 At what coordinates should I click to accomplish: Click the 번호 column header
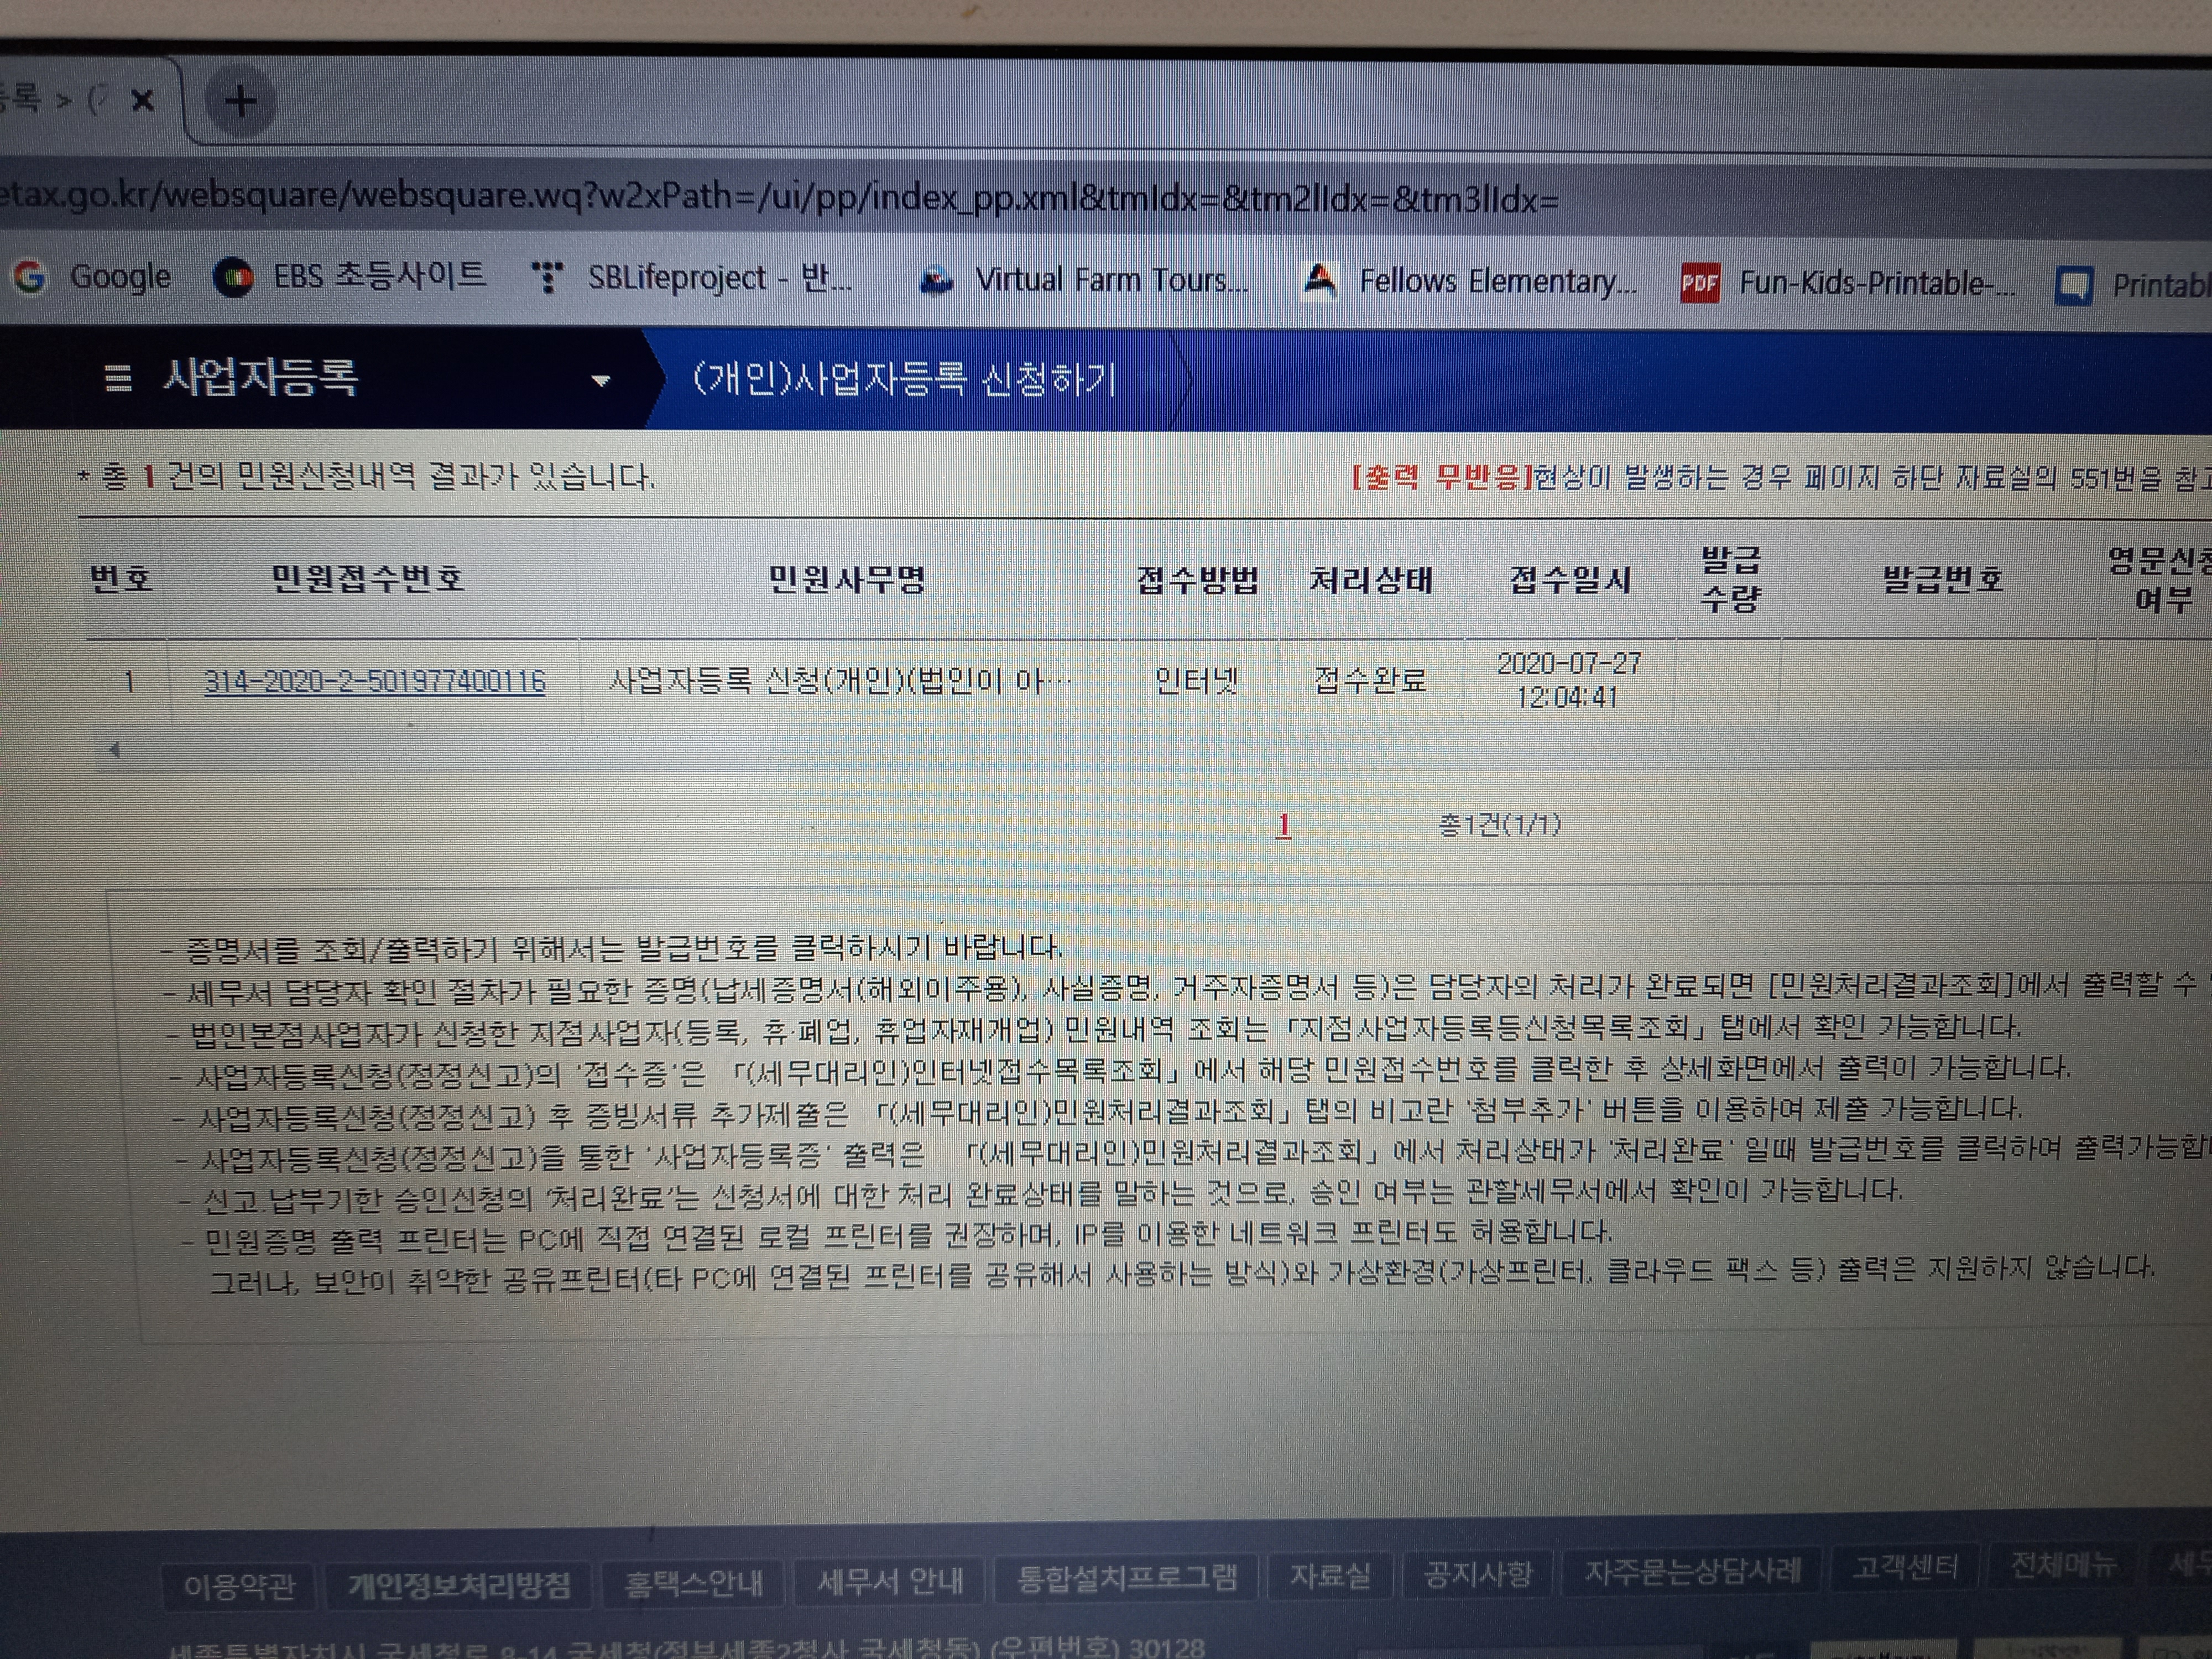tap(121, 578)
